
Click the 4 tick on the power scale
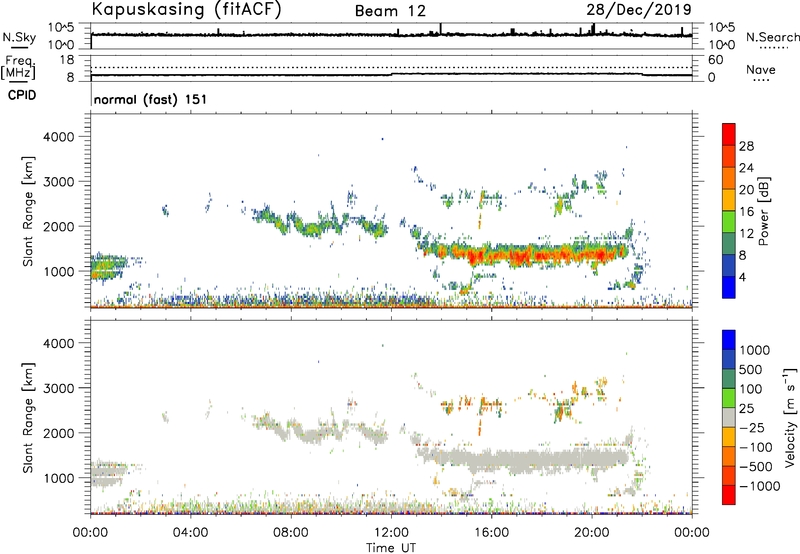tap(742, 277)
